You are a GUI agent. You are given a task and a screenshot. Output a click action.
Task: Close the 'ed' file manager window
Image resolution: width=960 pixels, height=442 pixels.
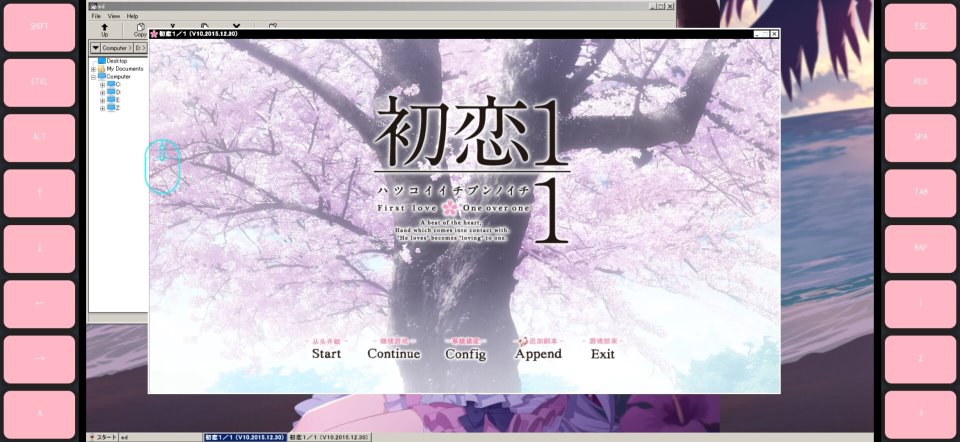pos(670,6)
